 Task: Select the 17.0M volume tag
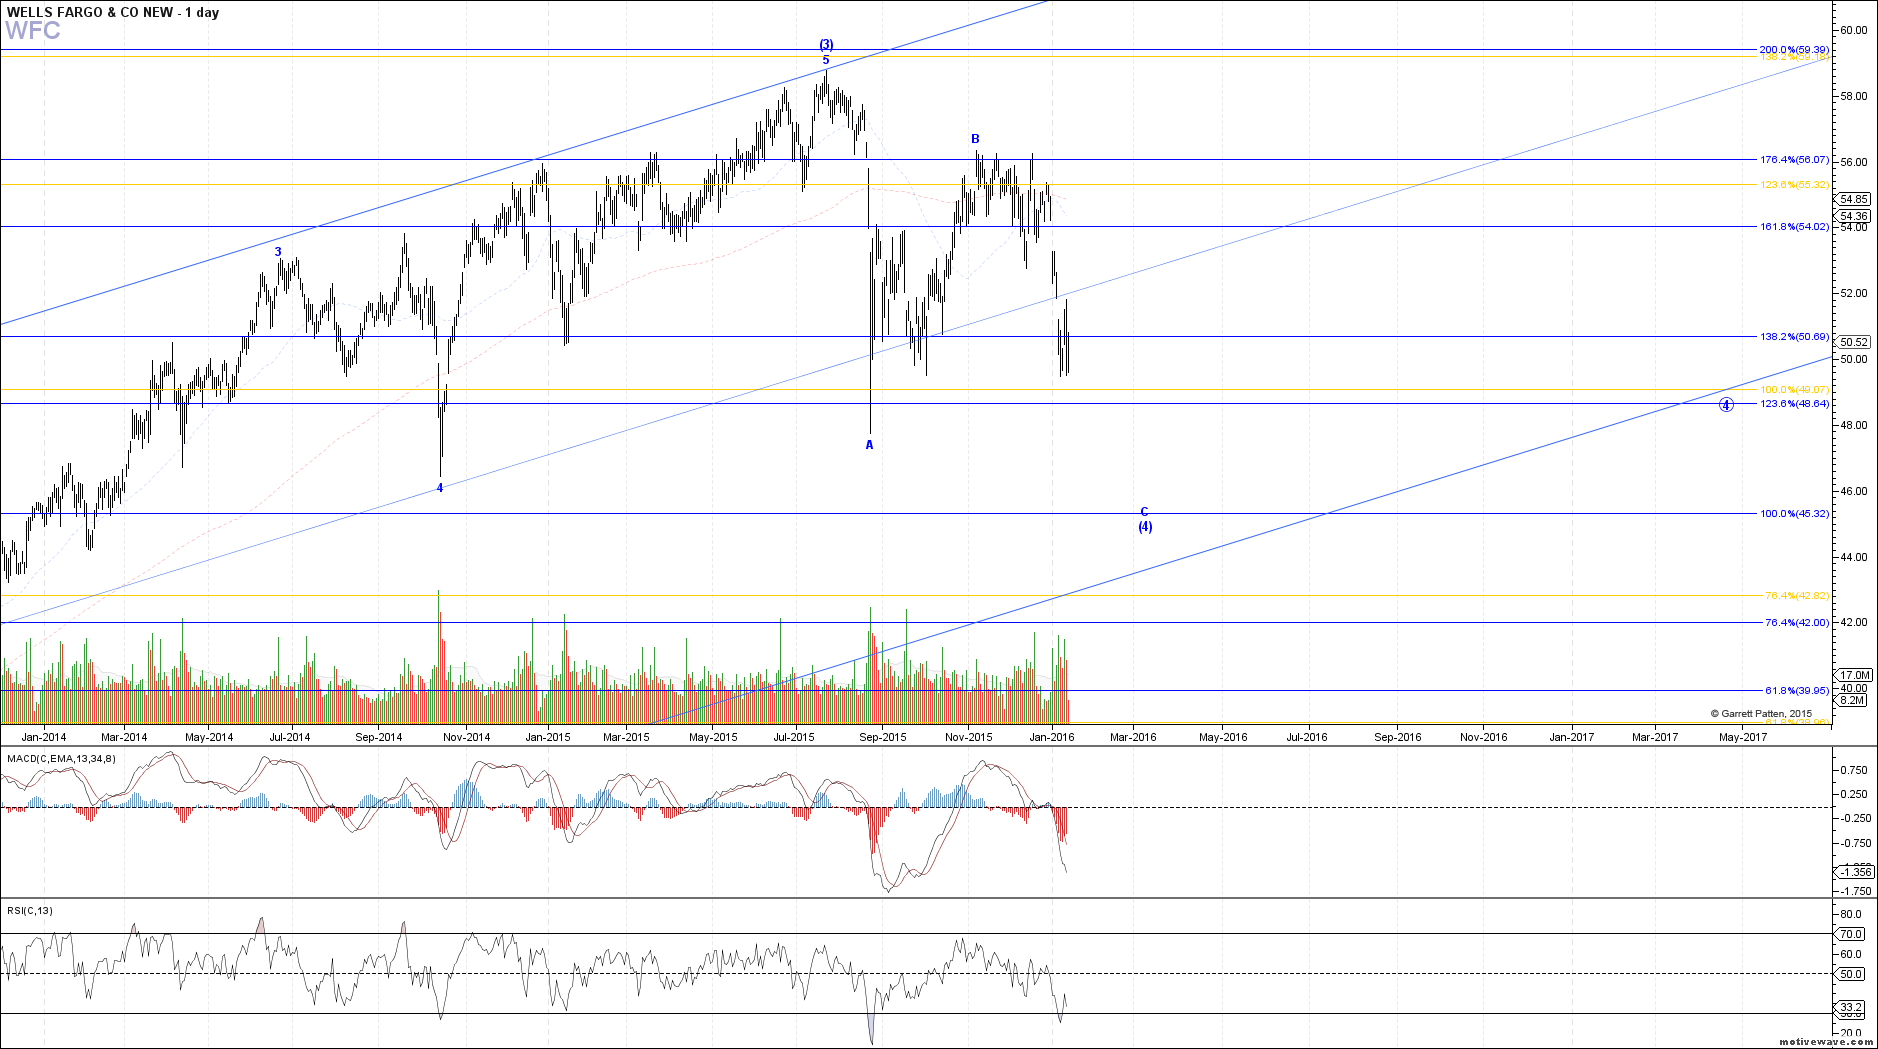point(1854,676)
